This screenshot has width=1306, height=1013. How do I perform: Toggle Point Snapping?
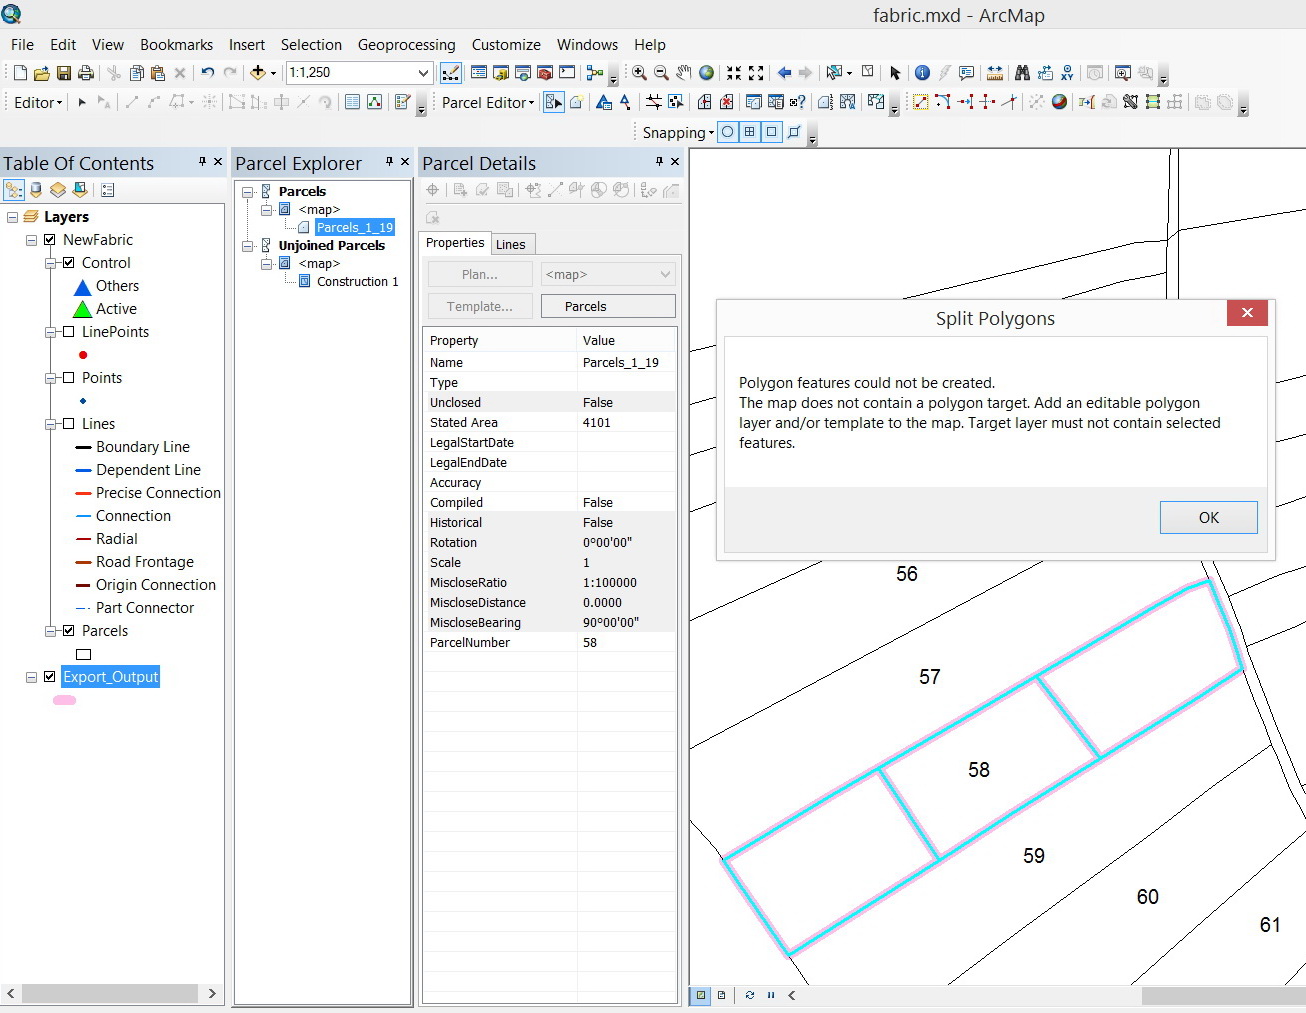pyautogui.click(x=727, y=132)
